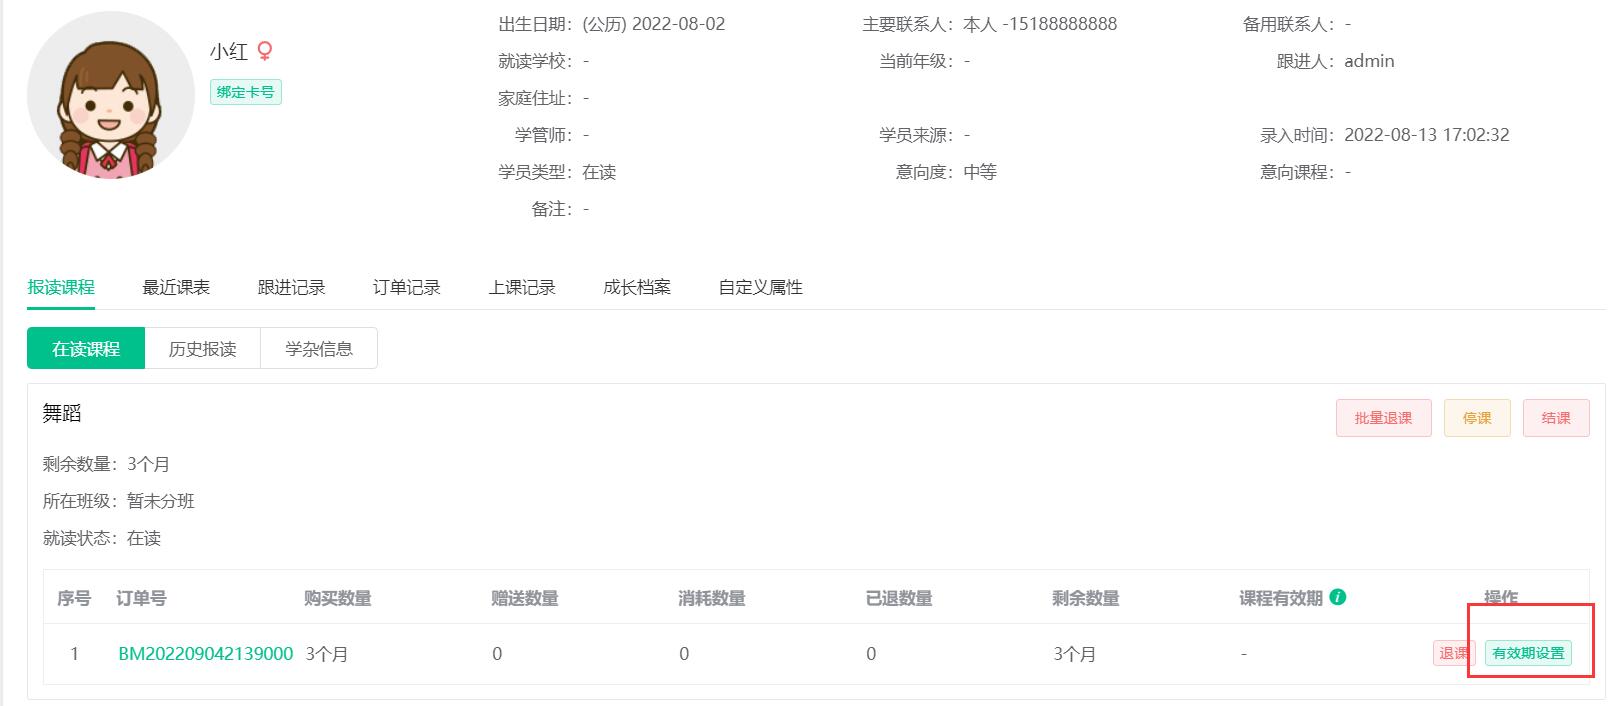The width and height of the screenshot is (1621, 706).
Task: Show the 学杂信息 sub-tab
Action: [318, 349]
